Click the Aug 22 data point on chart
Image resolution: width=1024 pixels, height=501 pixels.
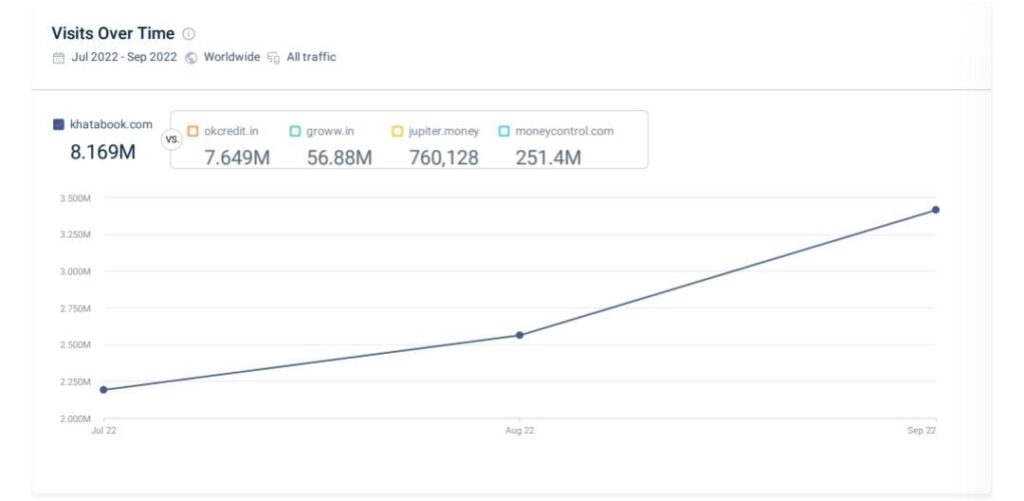519,335
